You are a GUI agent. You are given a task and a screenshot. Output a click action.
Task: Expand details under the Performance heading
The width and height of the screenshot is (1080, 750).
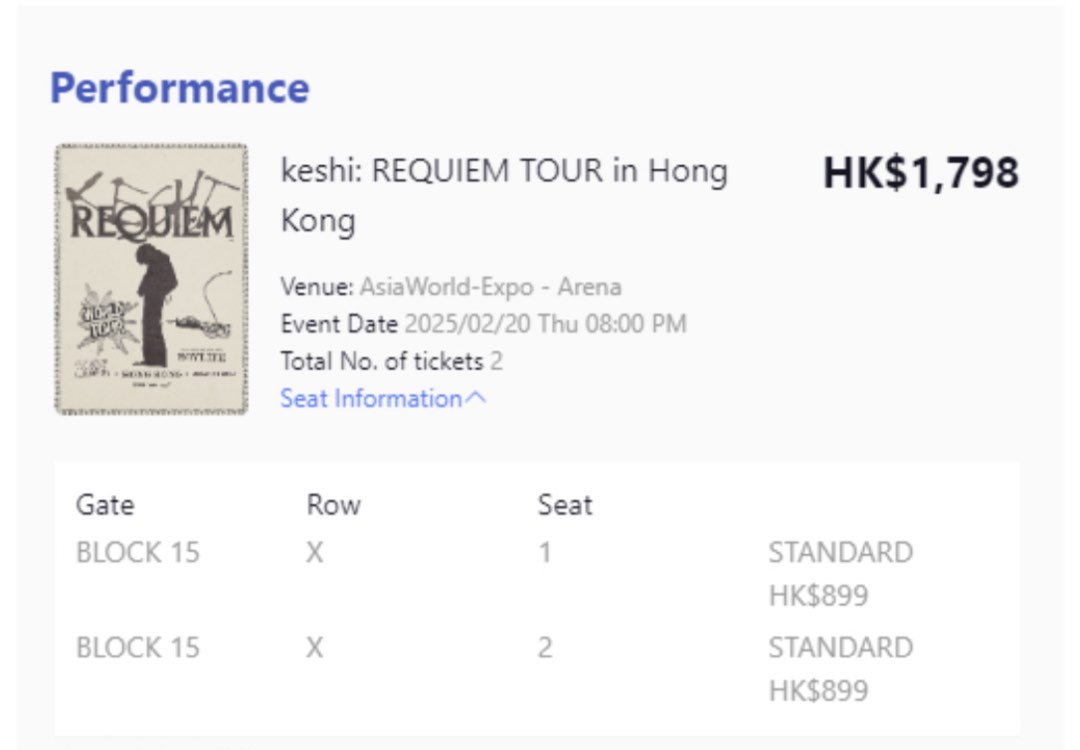(380, 398)
